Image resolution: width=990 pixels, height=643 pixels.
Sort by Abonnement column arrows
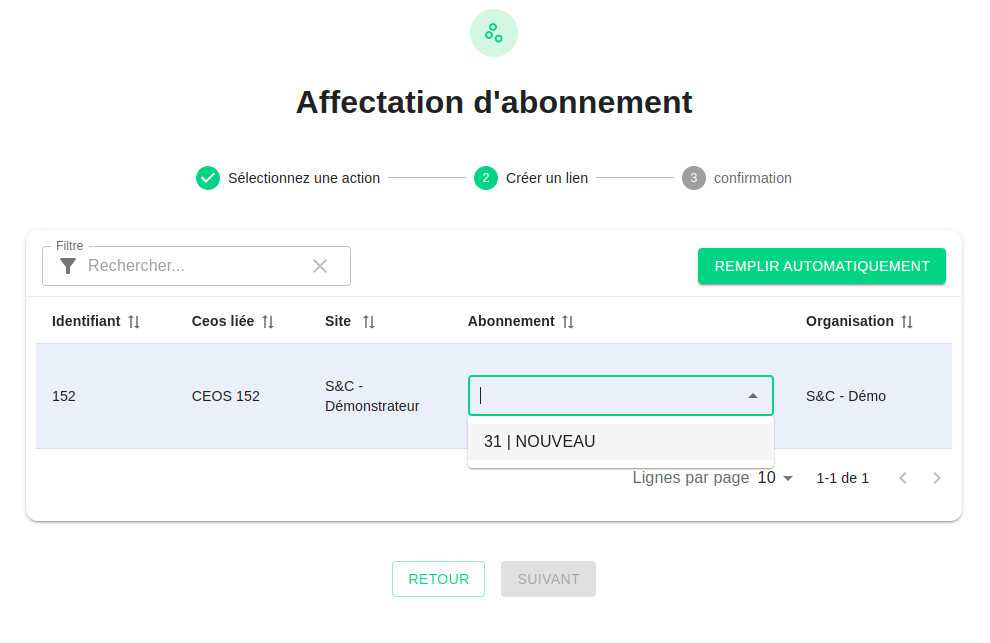click(568, 322)
